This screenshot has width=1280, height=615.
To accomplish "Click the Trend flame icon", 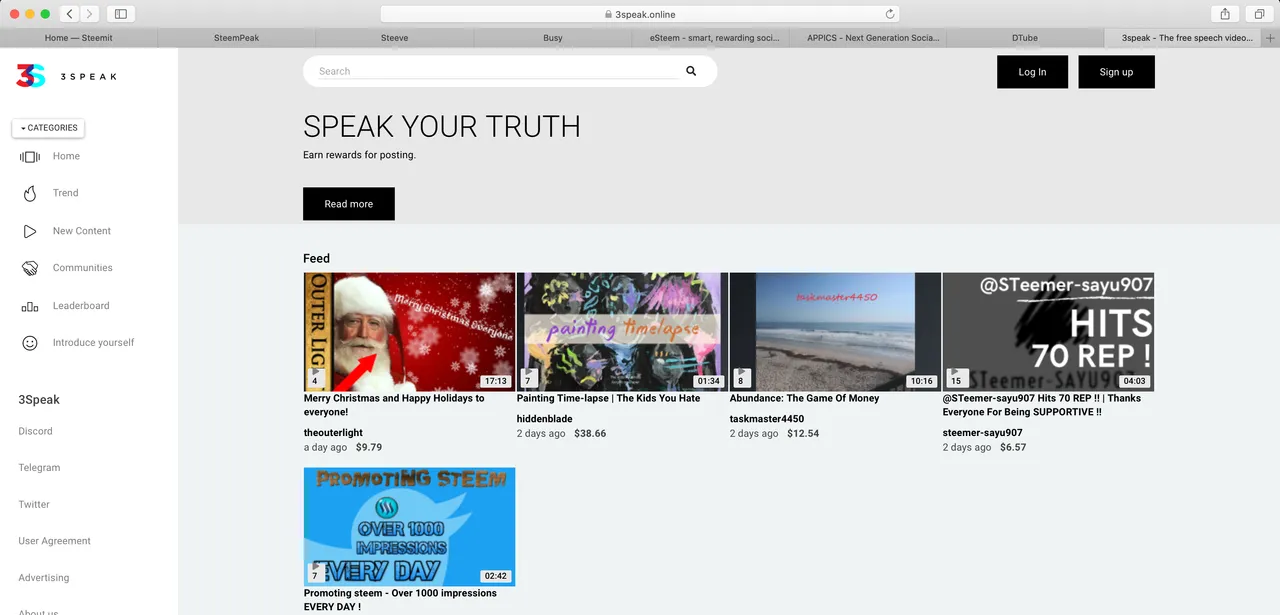I will (30, 194).
